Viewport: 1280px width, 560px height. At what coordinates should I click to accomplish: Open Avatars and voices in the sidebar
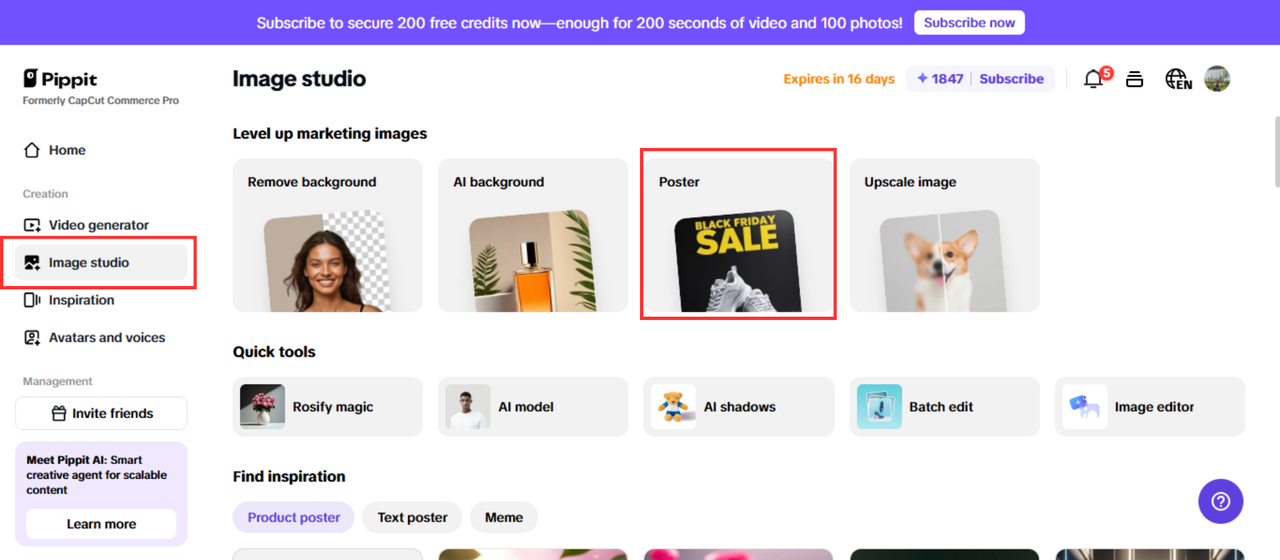pos(106,337)
